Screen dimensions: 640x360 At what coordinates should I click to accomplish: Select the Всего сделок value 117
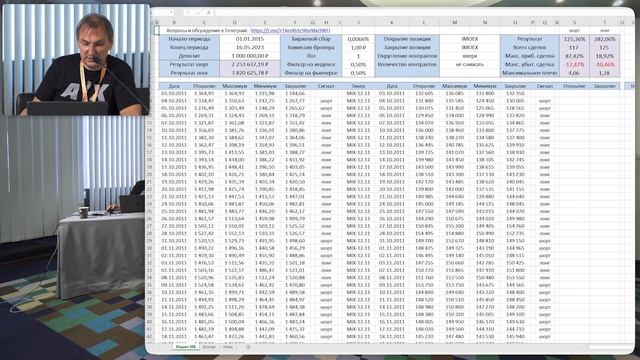574,47
